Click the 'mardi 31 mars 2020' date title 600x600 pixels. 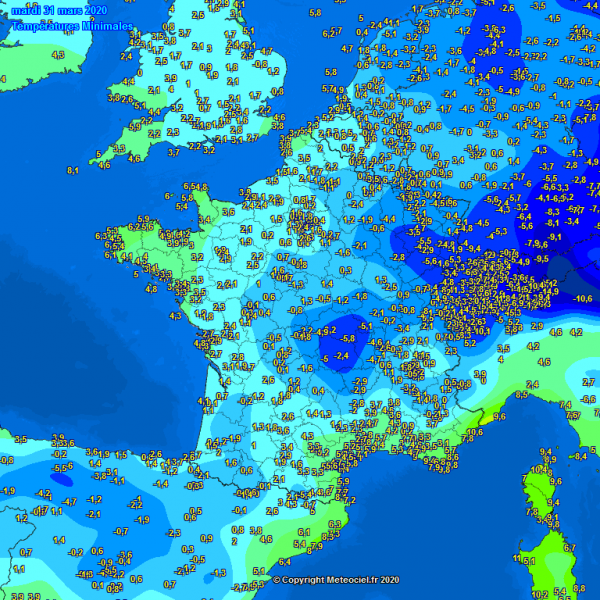click(x=59, y=10)
